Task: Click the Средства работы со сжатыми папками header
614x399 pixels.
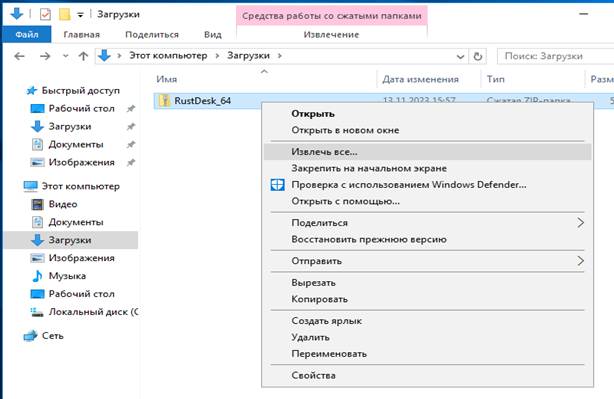Action: pyautogui.click(x=332, y=16)
